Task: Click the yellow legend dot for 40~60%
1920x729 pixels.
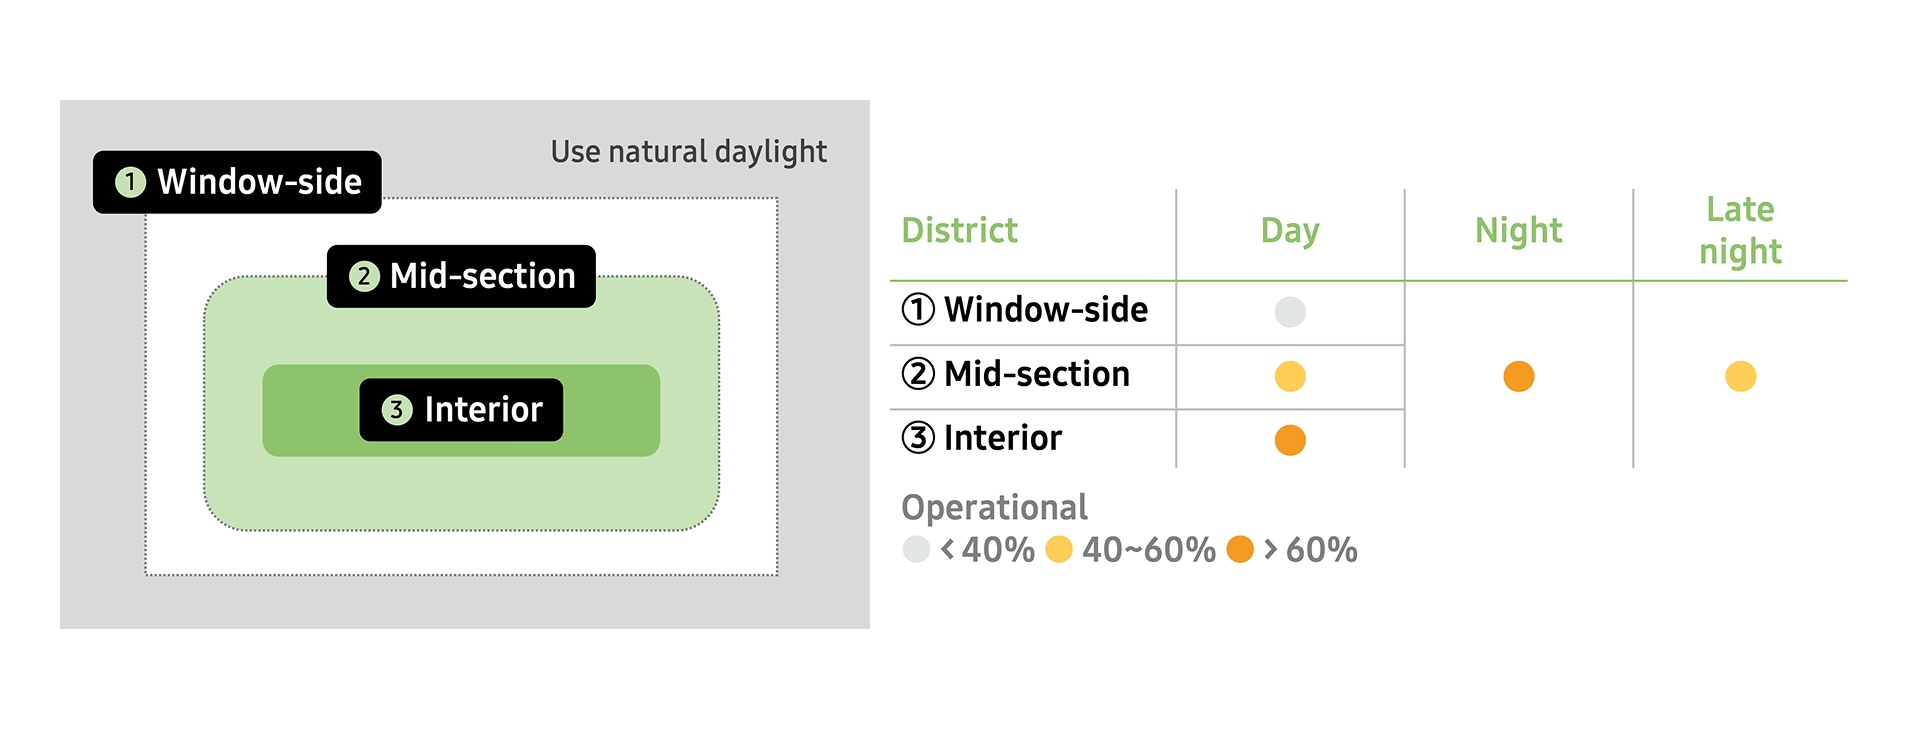Action: (1058, 549)
